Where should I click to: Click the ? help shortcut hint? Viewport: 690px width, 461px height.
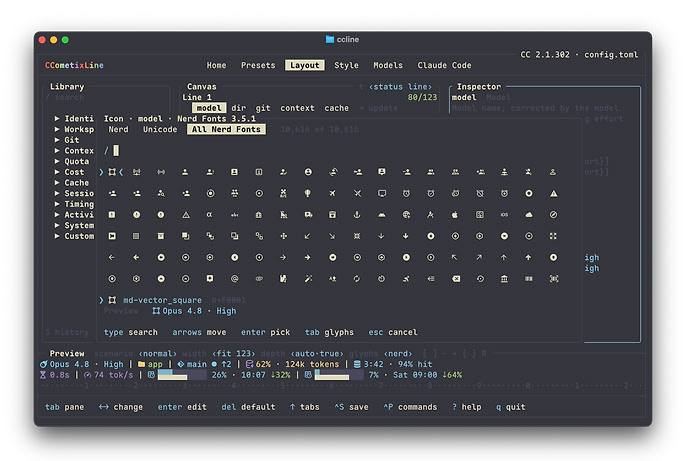click(466, 407)
